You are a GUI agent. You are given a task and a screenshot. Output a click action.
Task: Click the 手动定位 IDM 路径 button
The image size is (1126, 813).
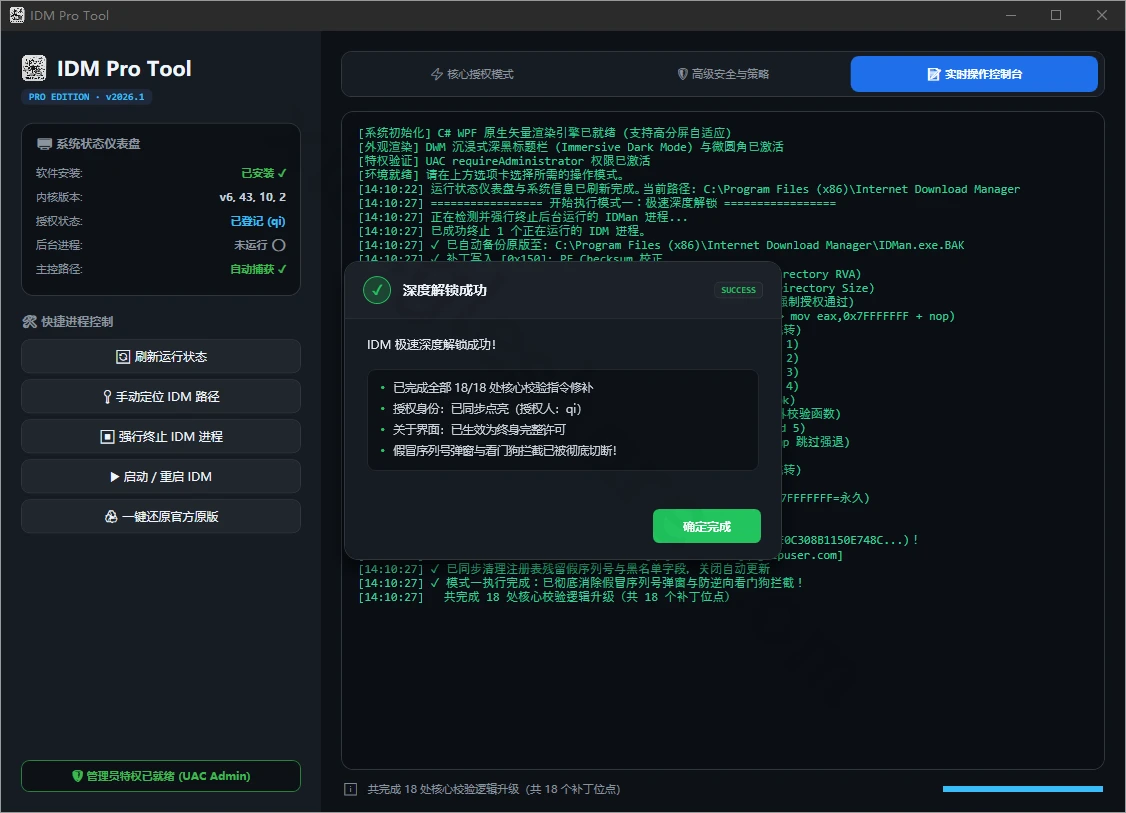pyautogui.click(x=161, y=396)
